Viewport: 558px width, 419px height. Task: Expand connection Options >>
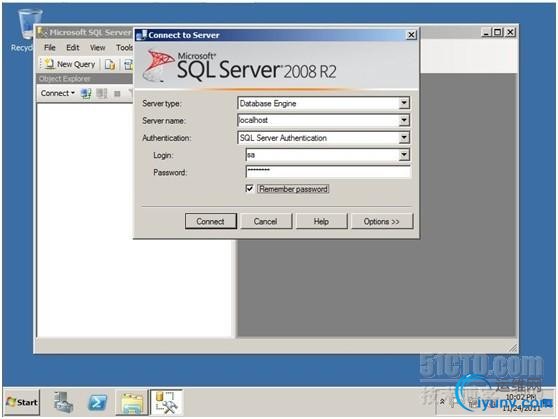(x=382, y=221)
